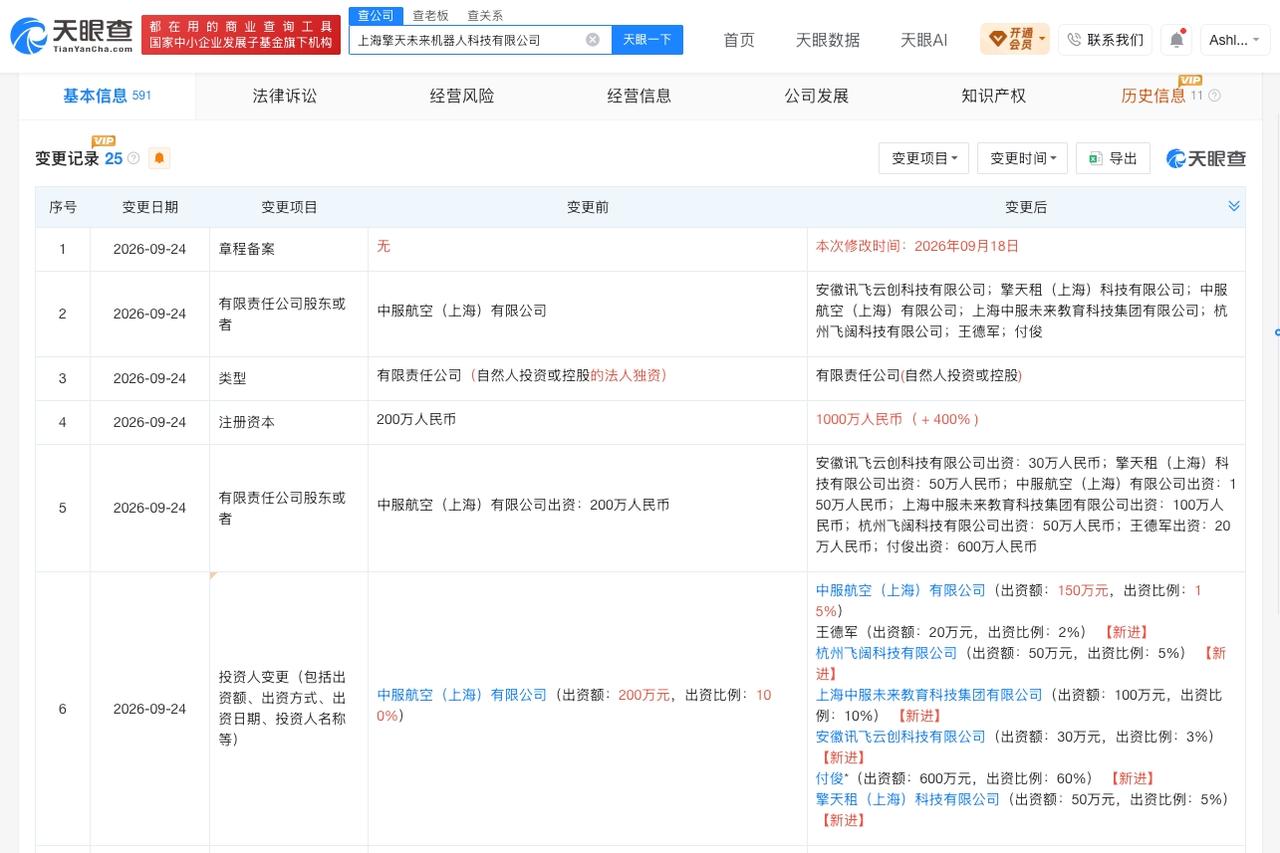Click the orange alert bell beside 变更记录

[x=159, y=158]
